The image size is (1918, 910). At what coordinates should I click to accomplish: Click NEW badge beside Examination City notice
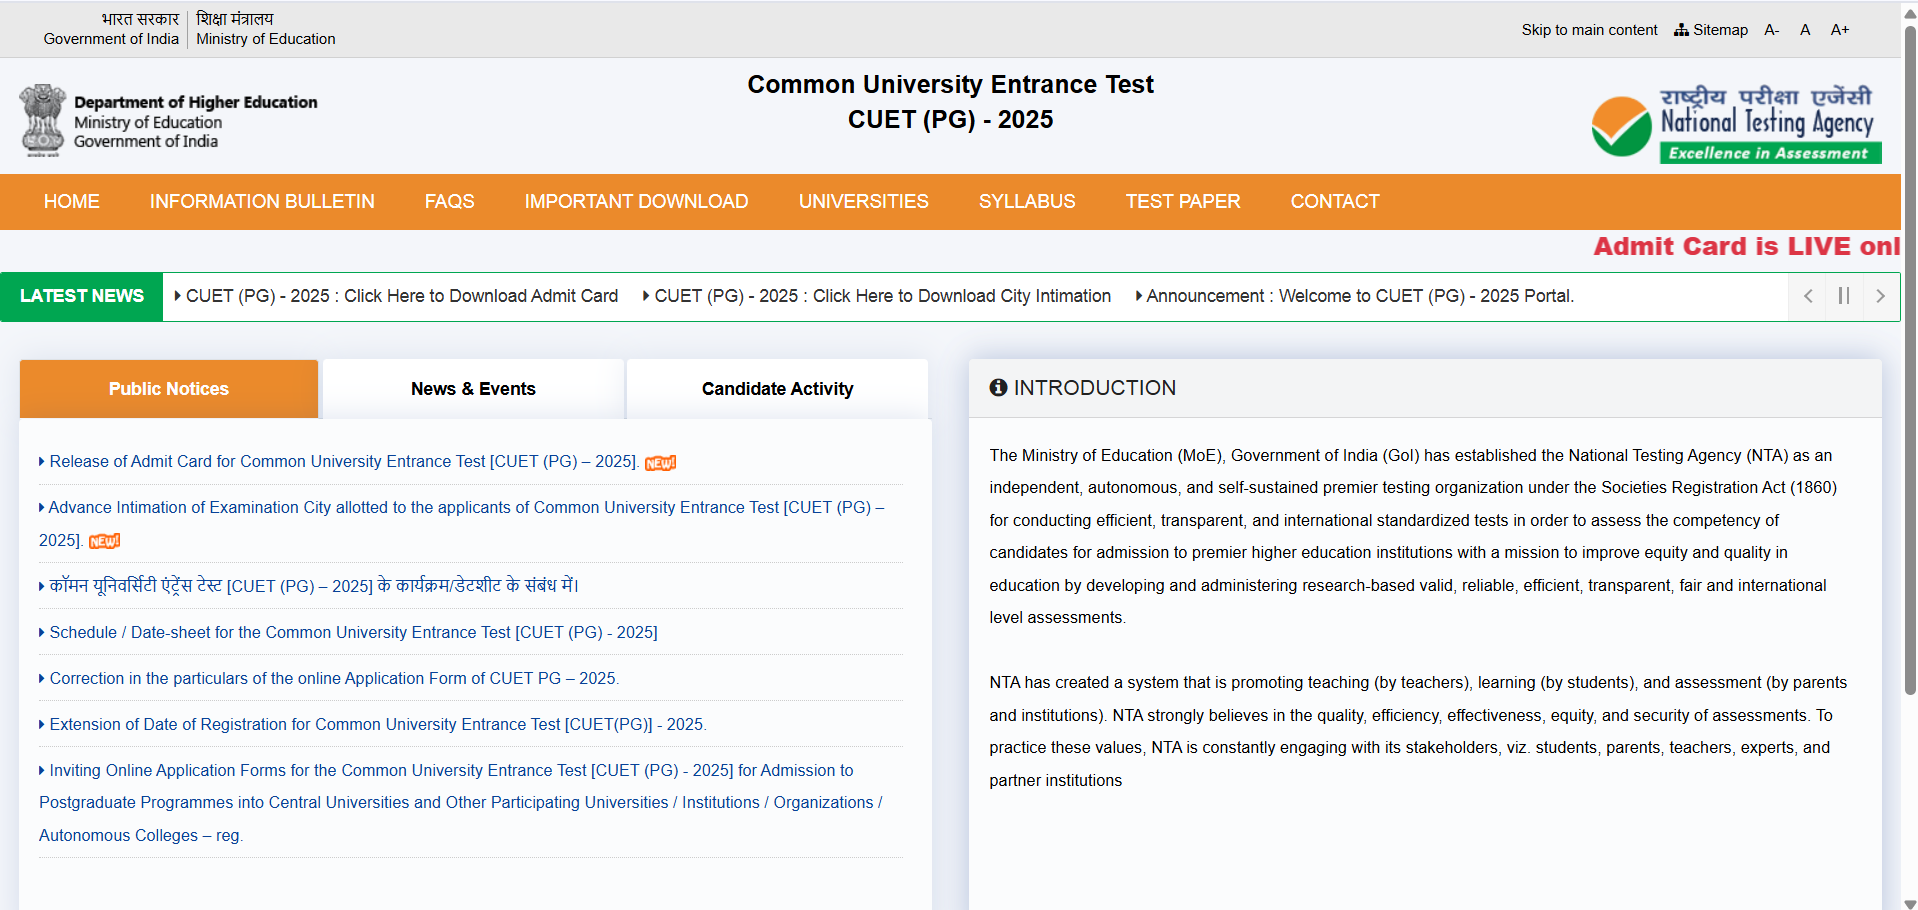(104, 541)
